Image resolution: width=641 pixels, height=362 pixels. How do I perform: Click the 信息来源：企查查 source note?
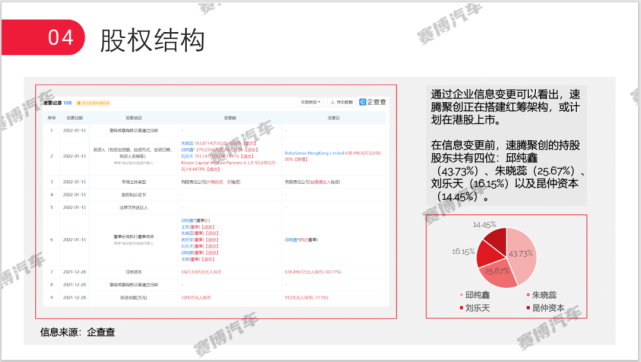pos(77,332)
